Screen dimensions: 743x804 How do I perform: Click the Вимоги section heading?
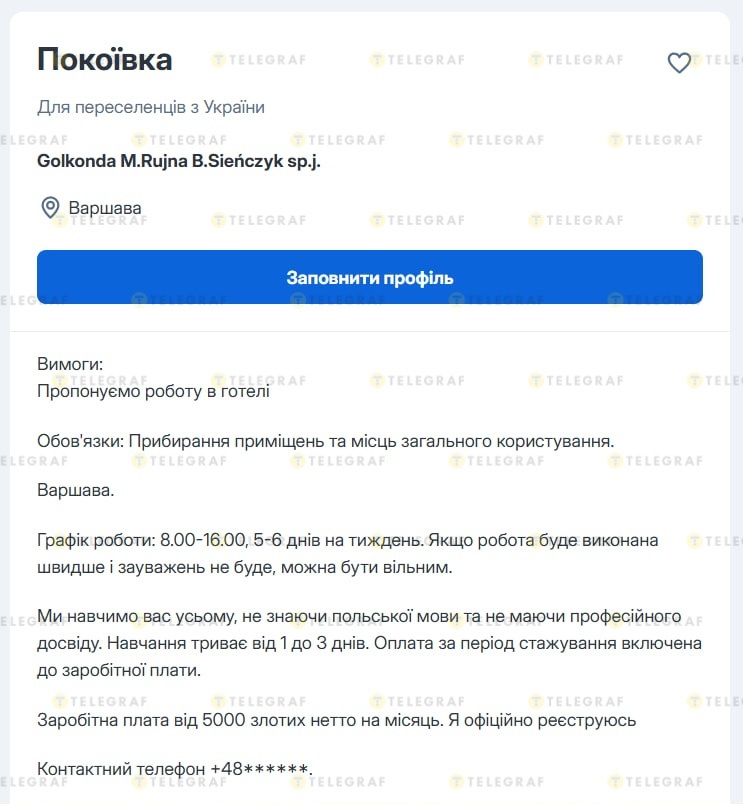pyautogui.click(x=70, y=364)
